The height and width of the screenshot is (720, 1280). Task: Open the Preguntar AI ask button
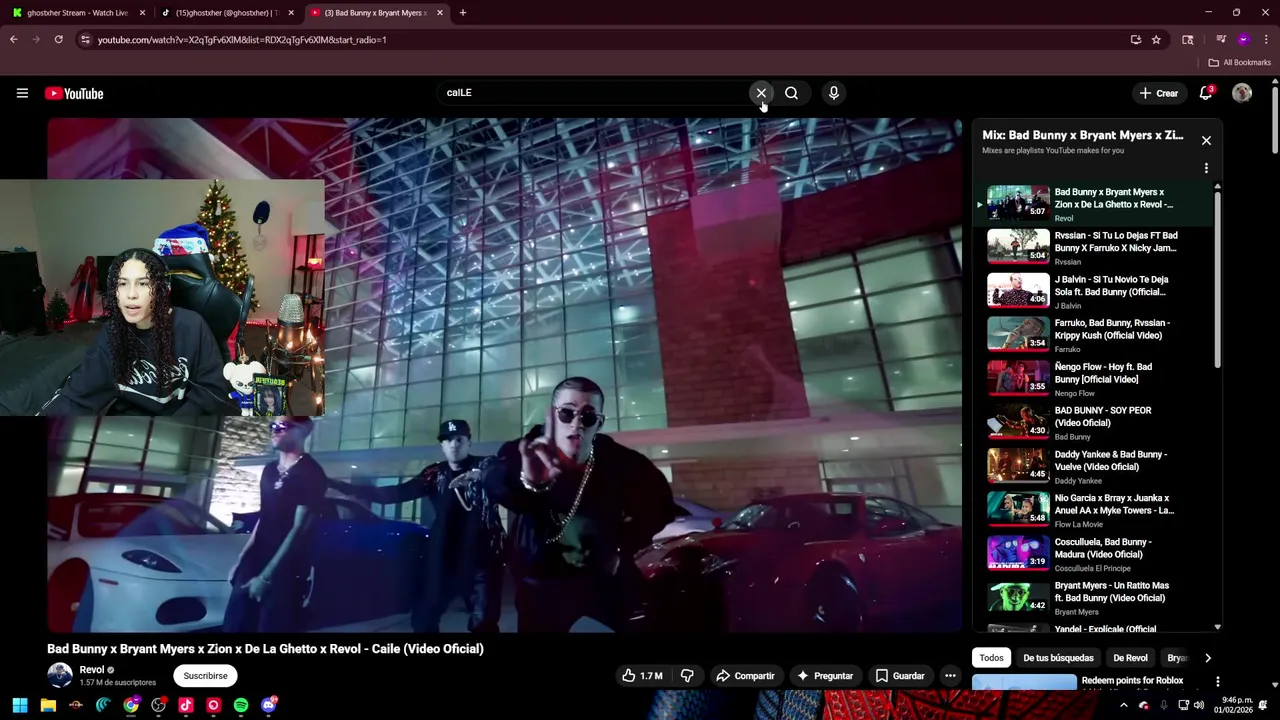click(x=824, y=676)
